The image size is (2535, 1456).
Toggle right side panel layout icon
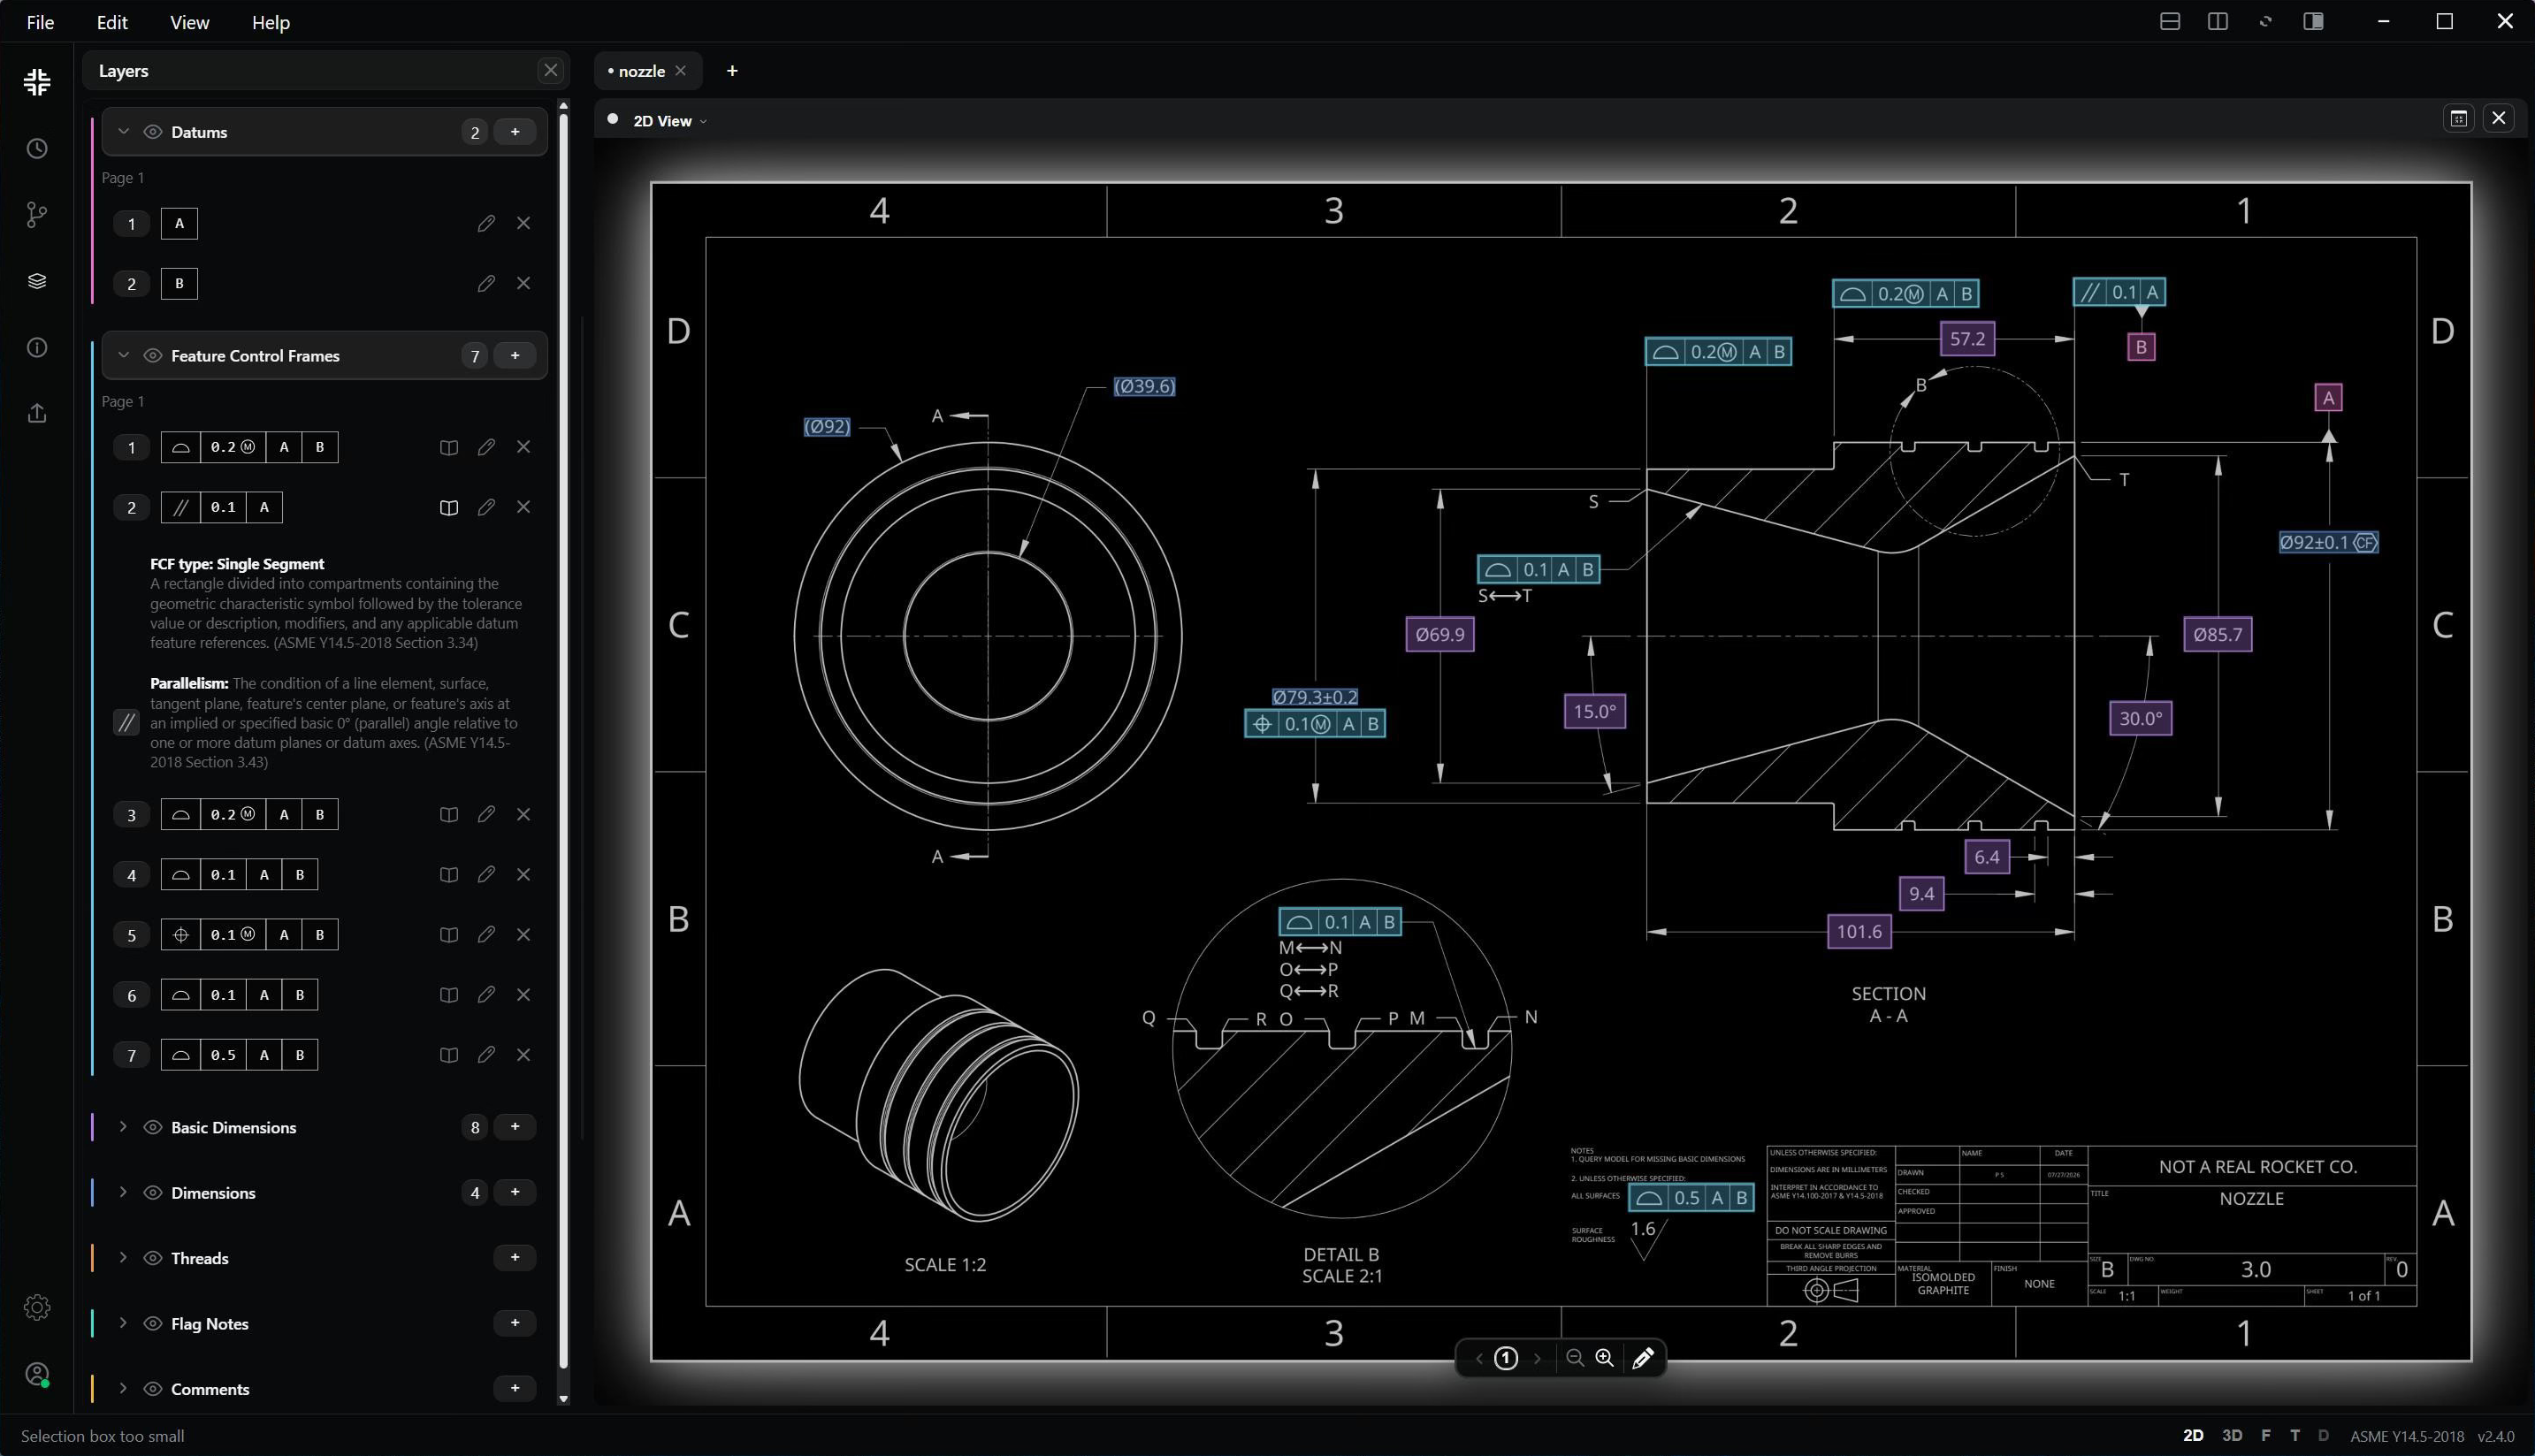pos(2312,21)
